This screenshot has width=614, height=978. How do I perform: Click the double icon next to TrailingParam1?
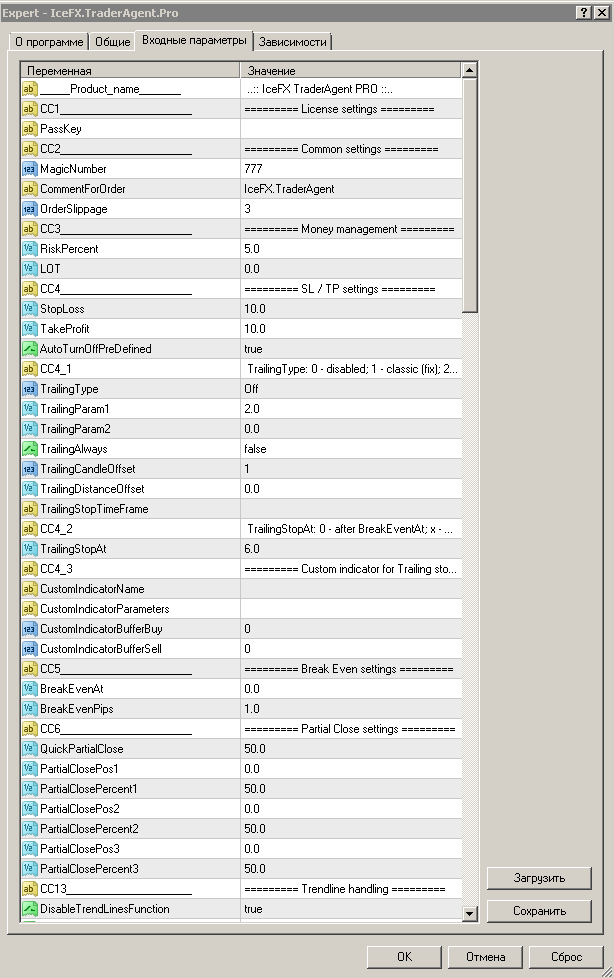[29, 409]
